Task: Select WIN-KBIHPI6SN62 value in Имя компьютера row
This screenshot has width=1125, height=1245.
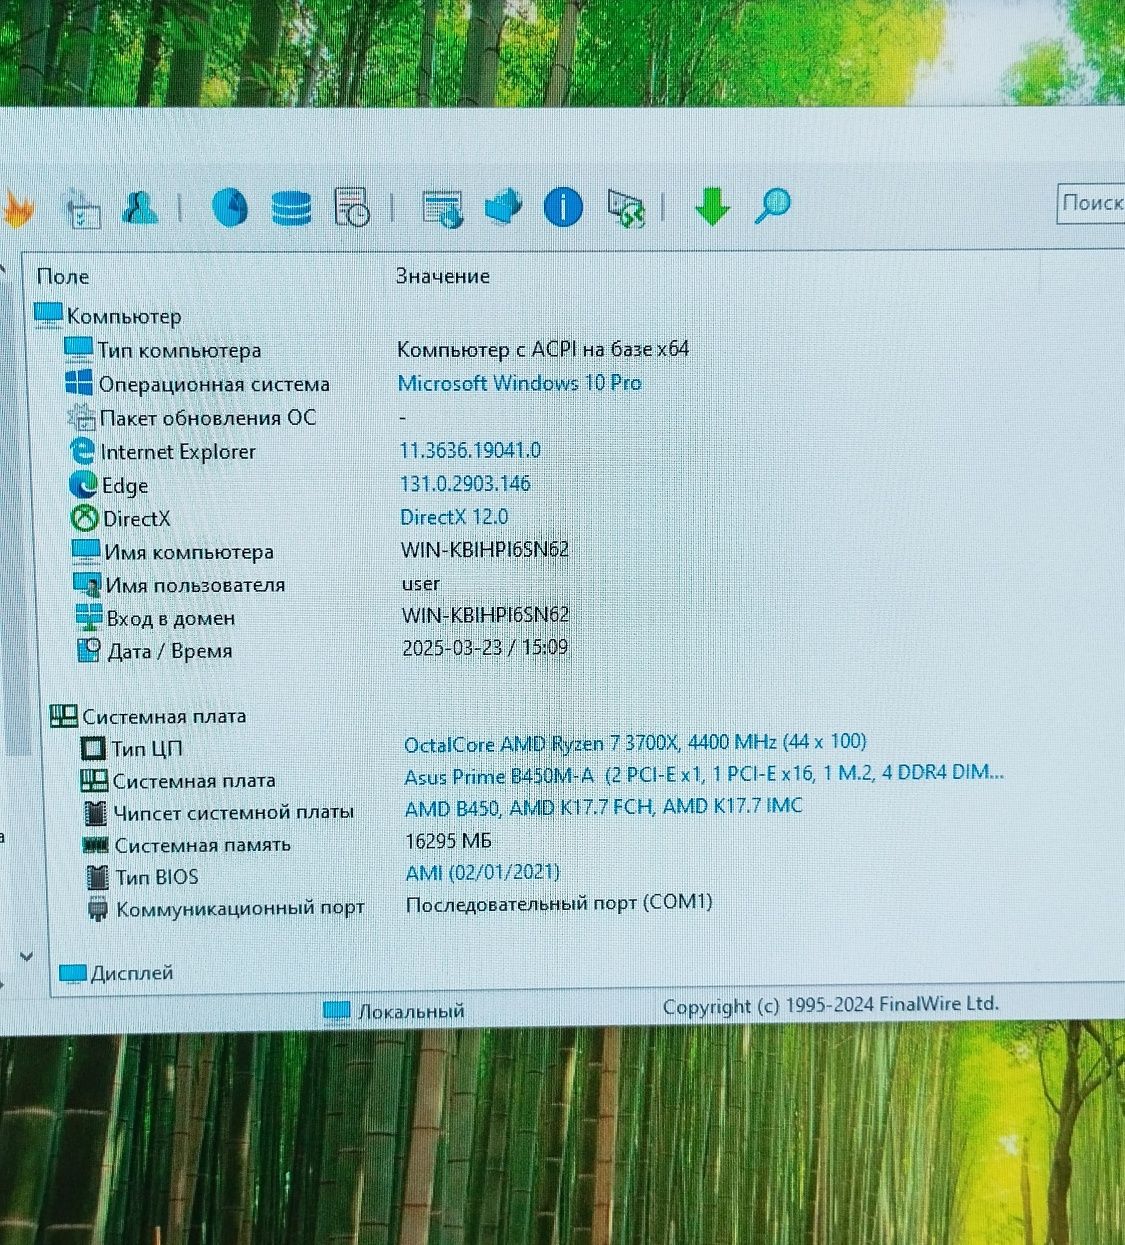Action: [x=485, y=549]
